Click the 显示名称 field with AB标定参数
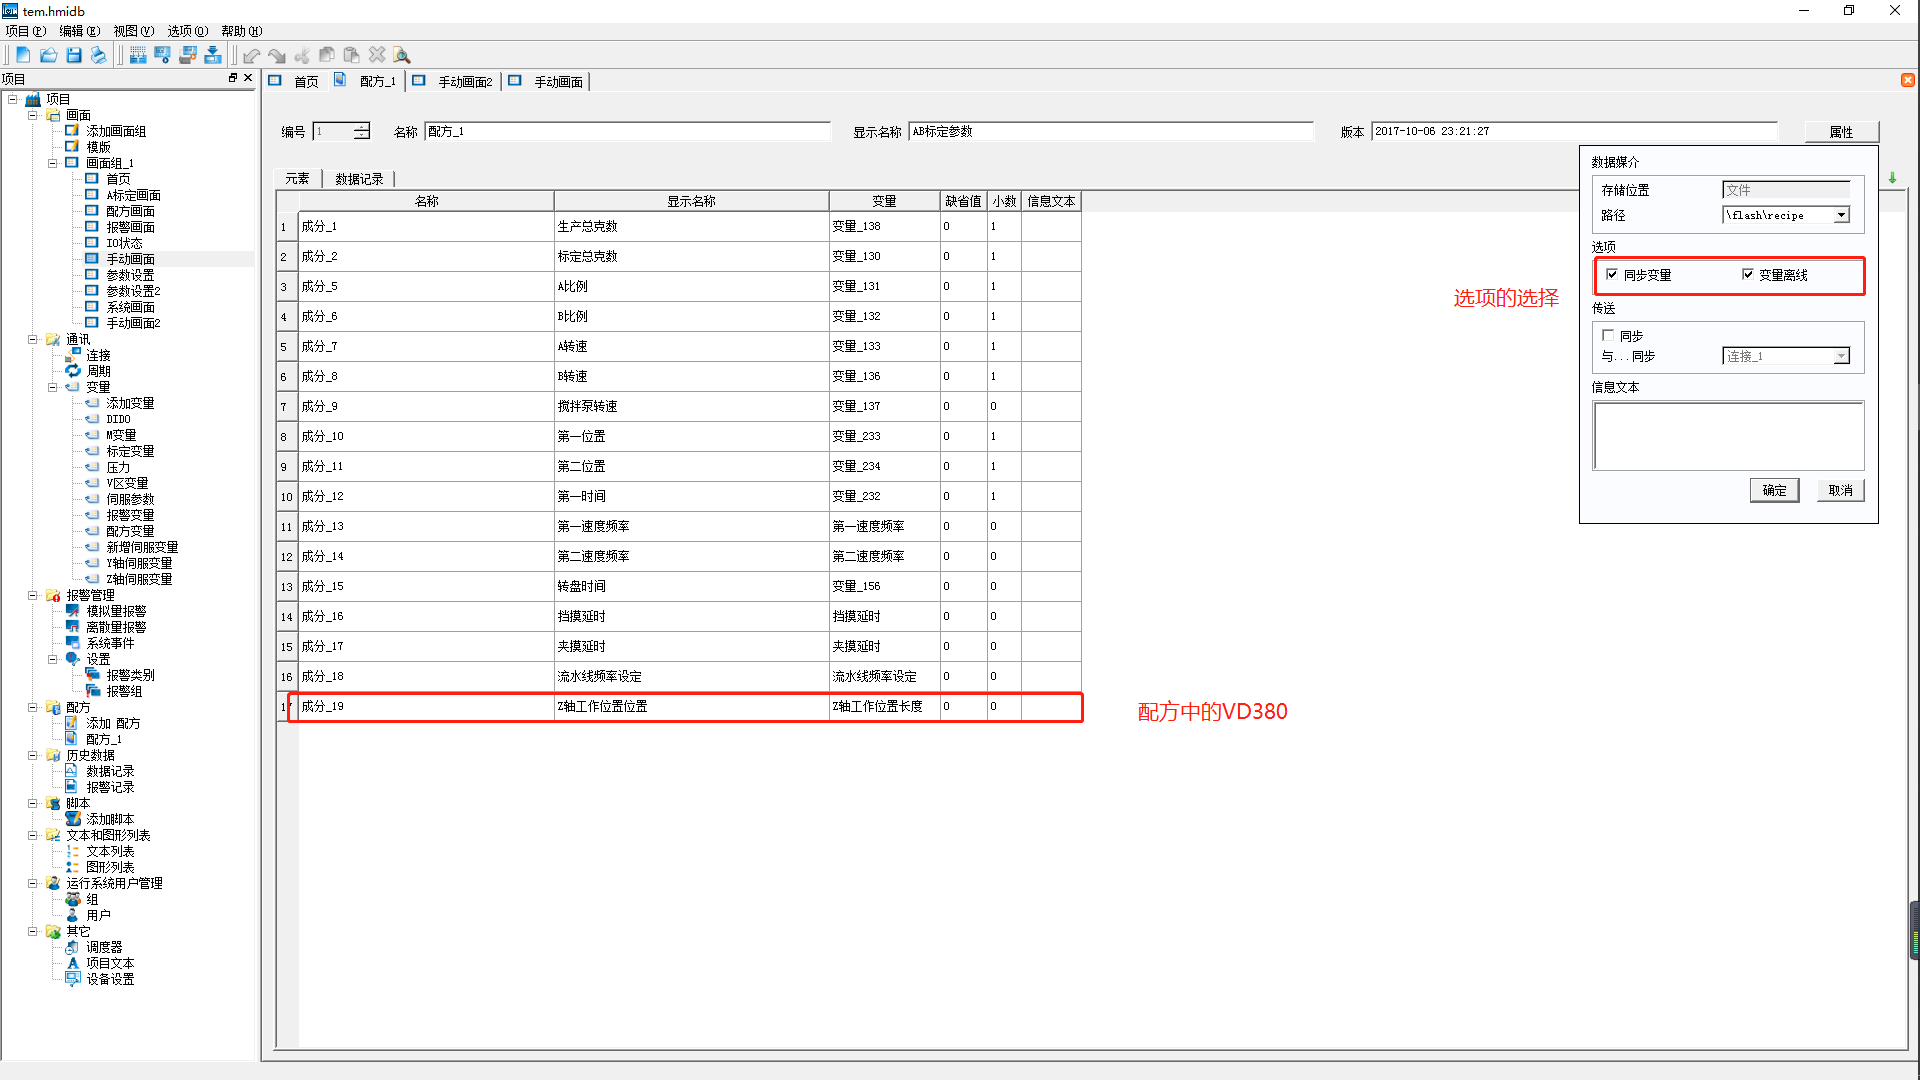 (x=1111, y=131)
